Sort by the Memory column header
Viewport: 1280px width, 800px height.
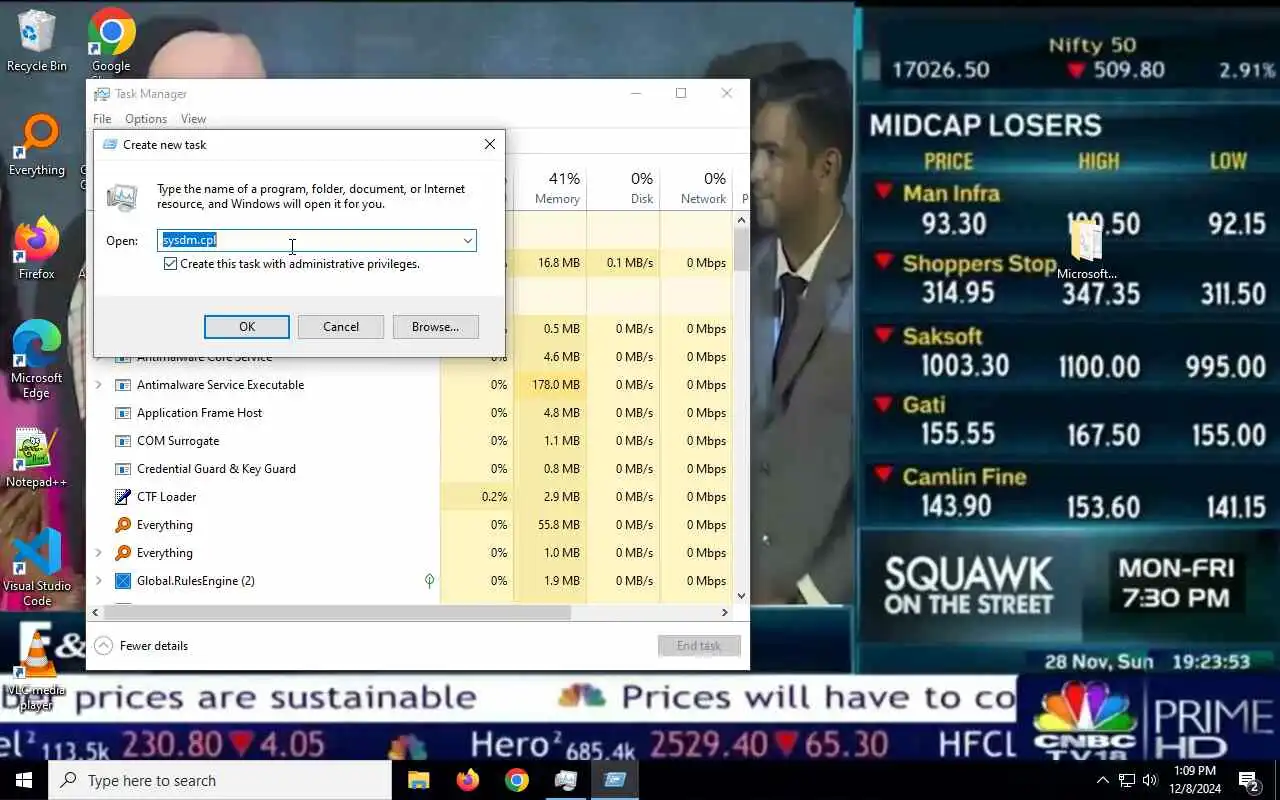pyautogui.click(x=550, y=187)
